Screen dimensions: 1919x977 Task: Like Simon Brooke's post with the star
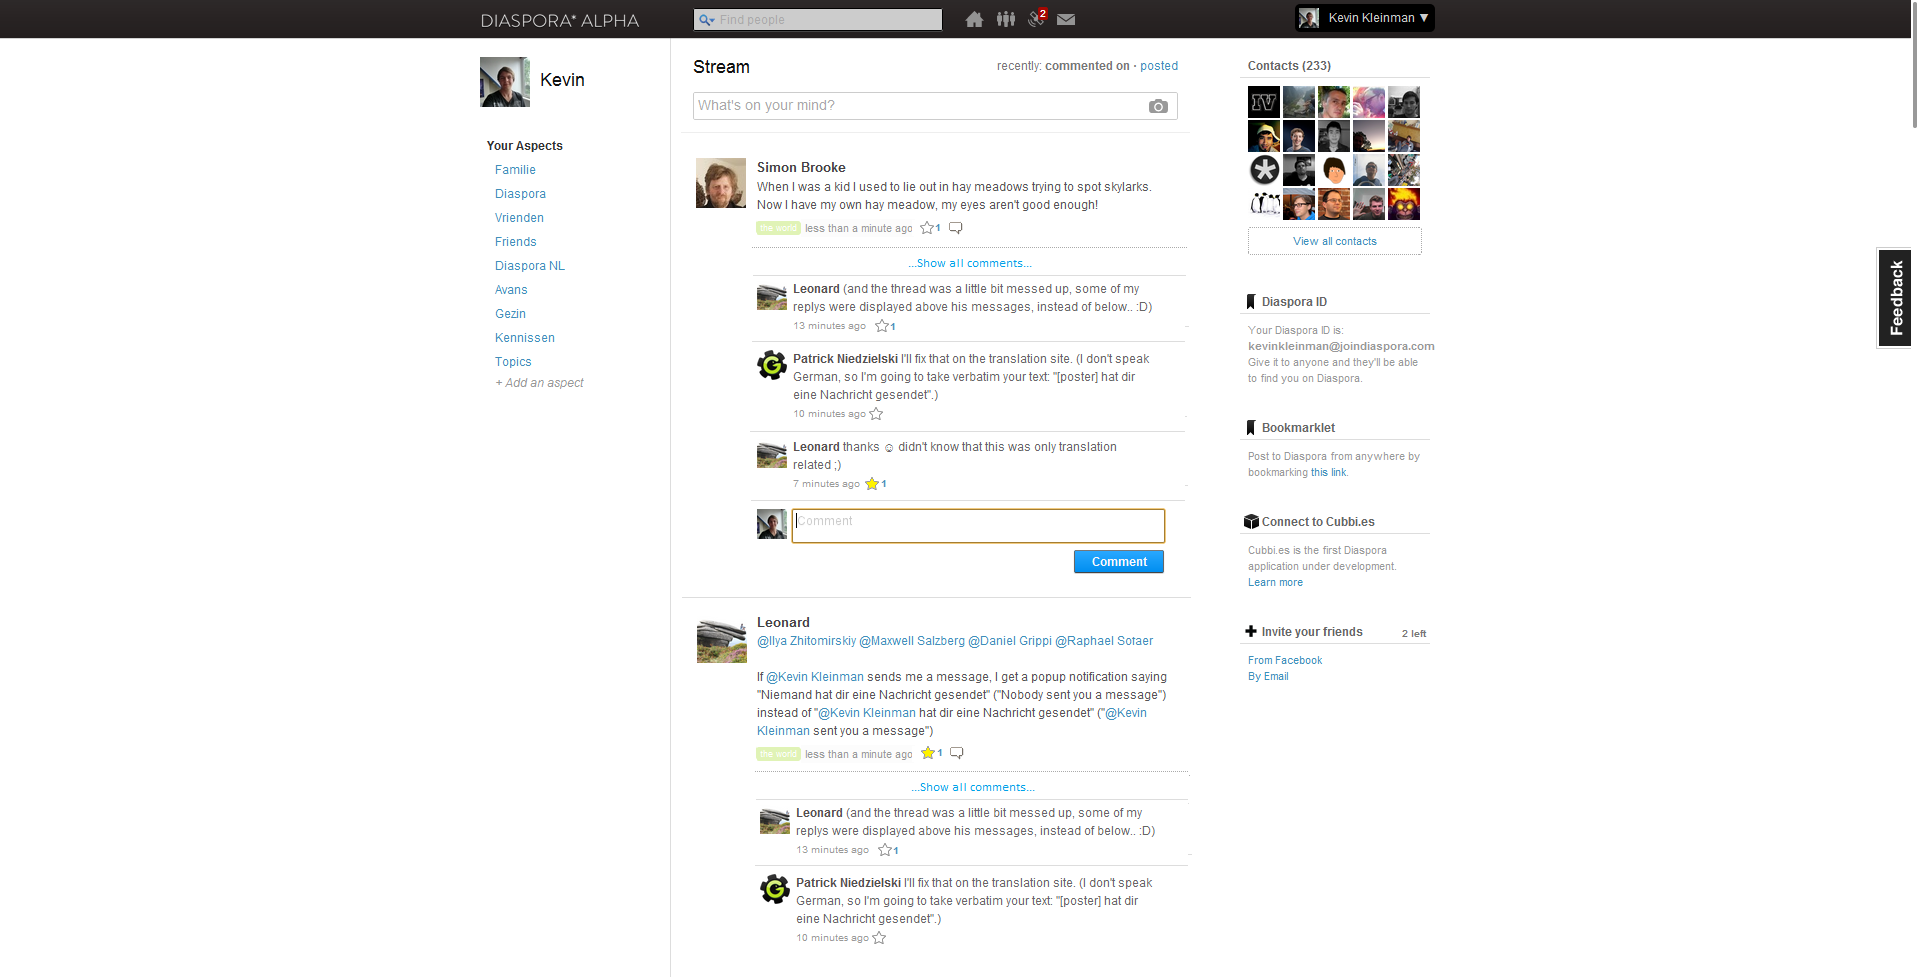[926, 228]
